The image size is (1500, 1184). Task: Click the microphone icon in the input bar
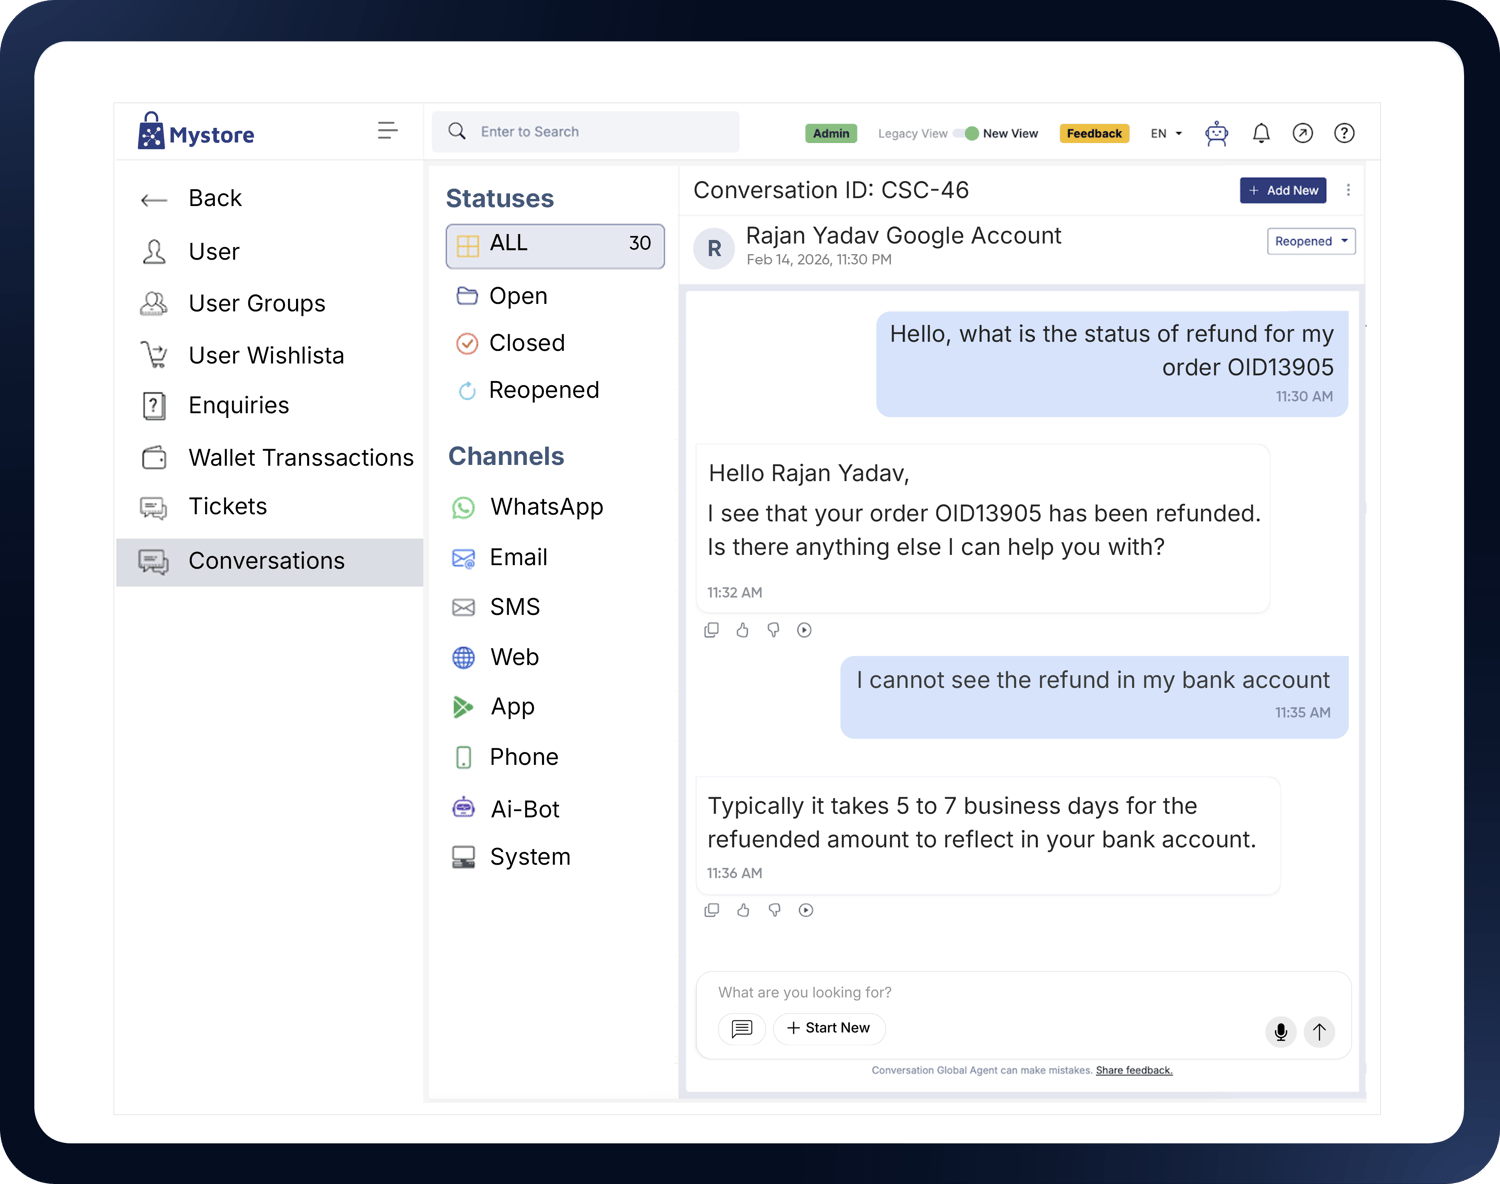pyautogui.click(x=1280, y=1031)
